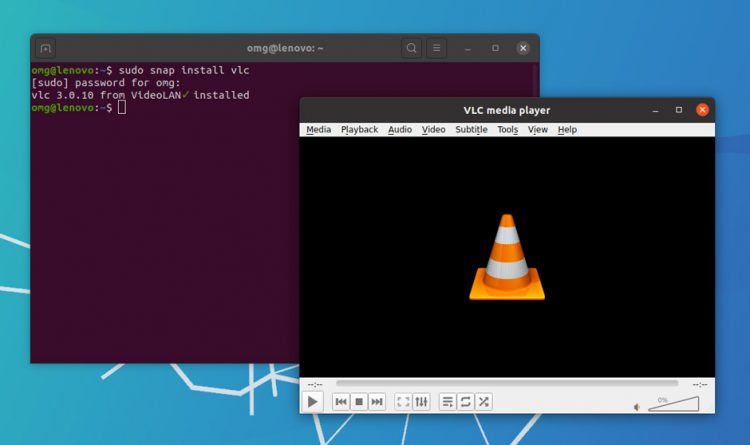Screen dimensions: 750x445
Task: Open the Audio menu
Action: 400,130
